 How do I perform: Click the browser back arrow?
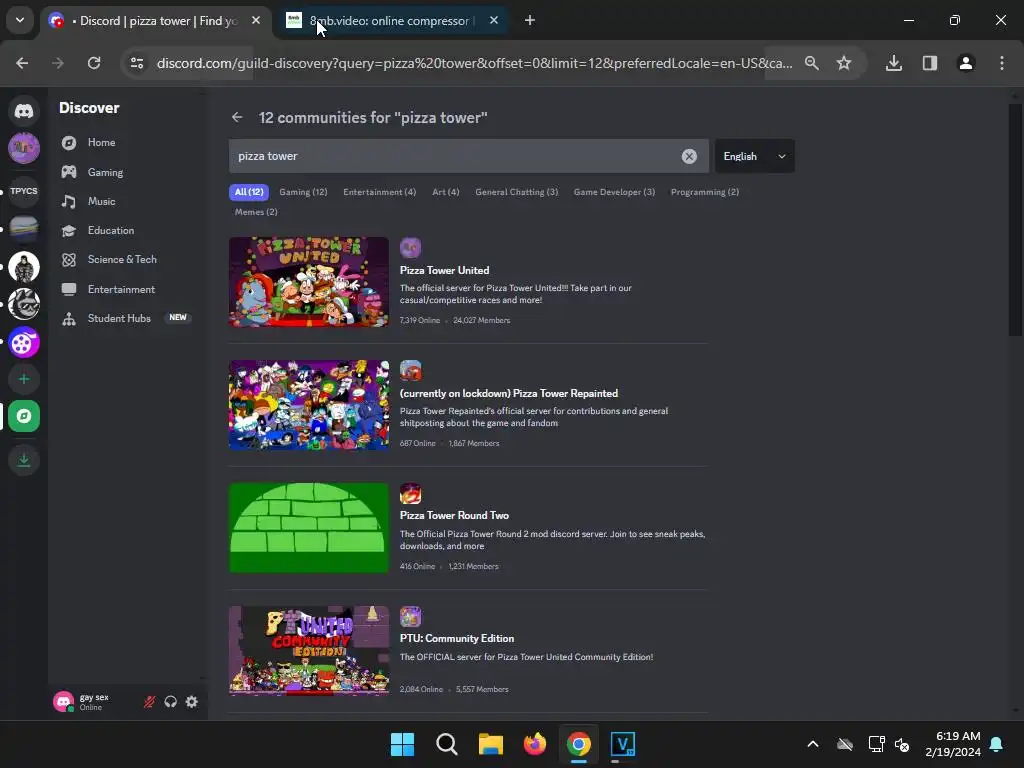22,63
